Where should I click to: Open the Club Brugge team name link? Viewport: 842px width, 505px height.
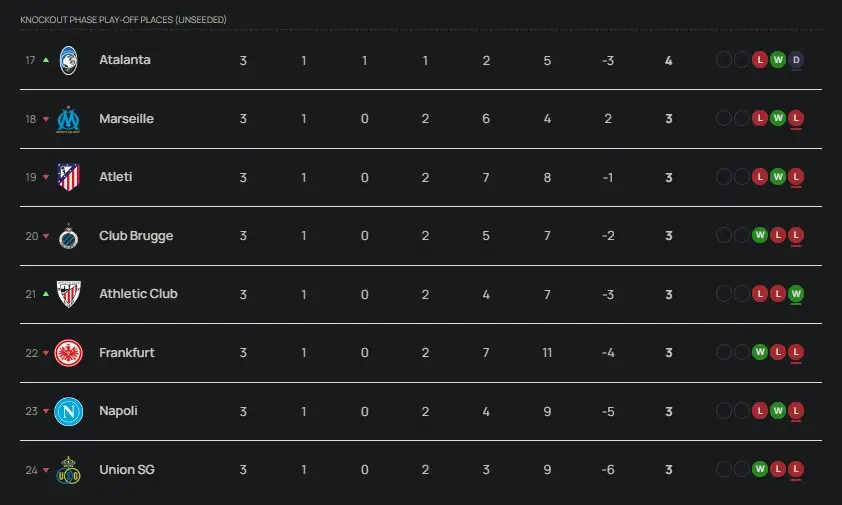point(136,236)
